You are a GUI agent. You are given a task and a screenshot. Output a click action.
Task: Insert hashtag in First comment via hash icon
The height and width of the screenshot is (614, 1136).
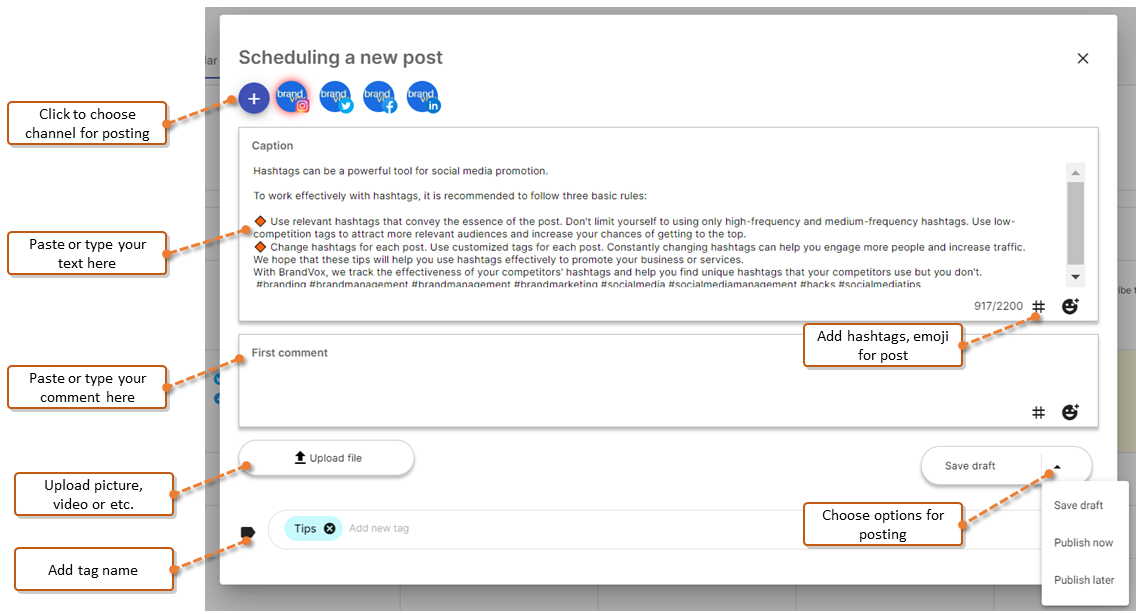(1038, 412)
